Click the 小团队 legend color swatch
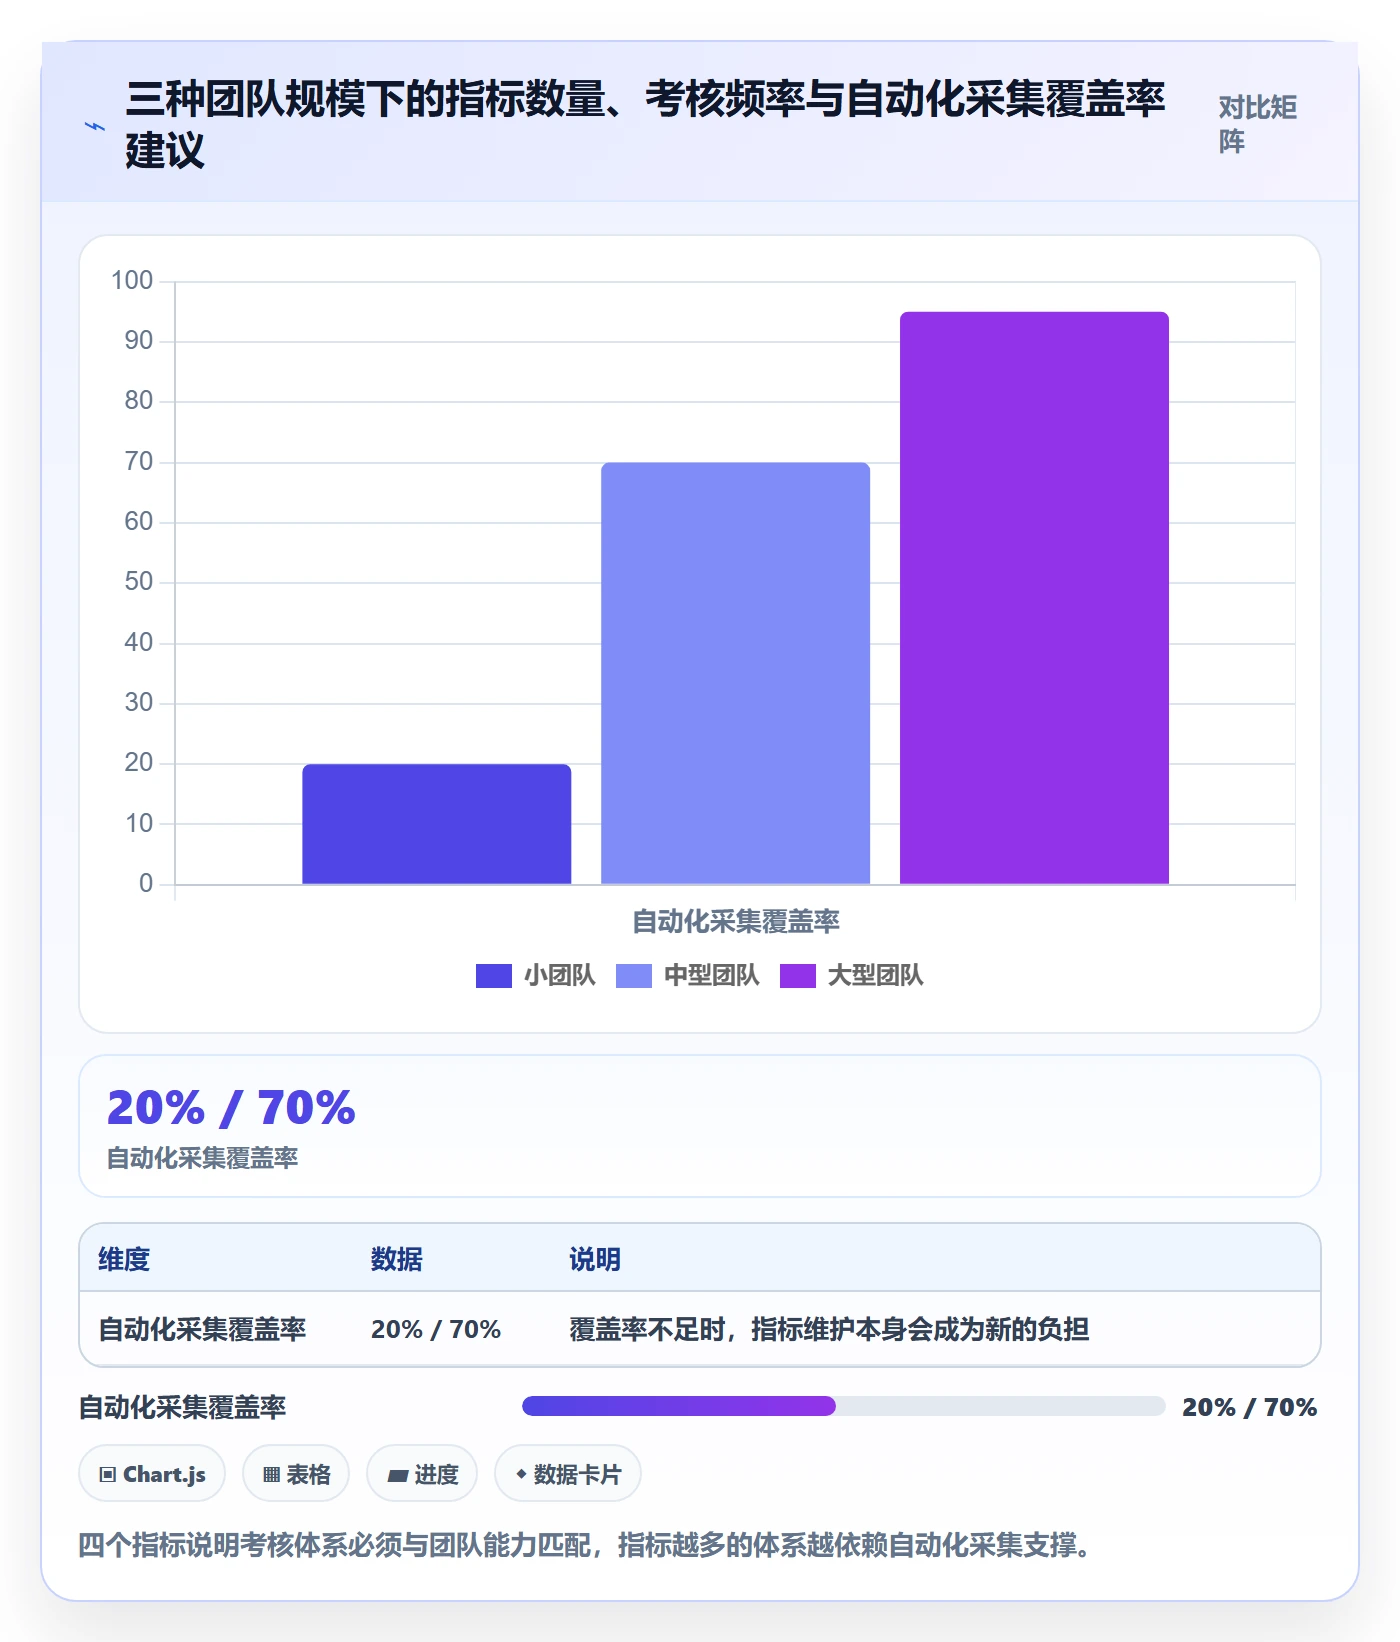The image size is (1400, 1642). (x=494, y=975)
